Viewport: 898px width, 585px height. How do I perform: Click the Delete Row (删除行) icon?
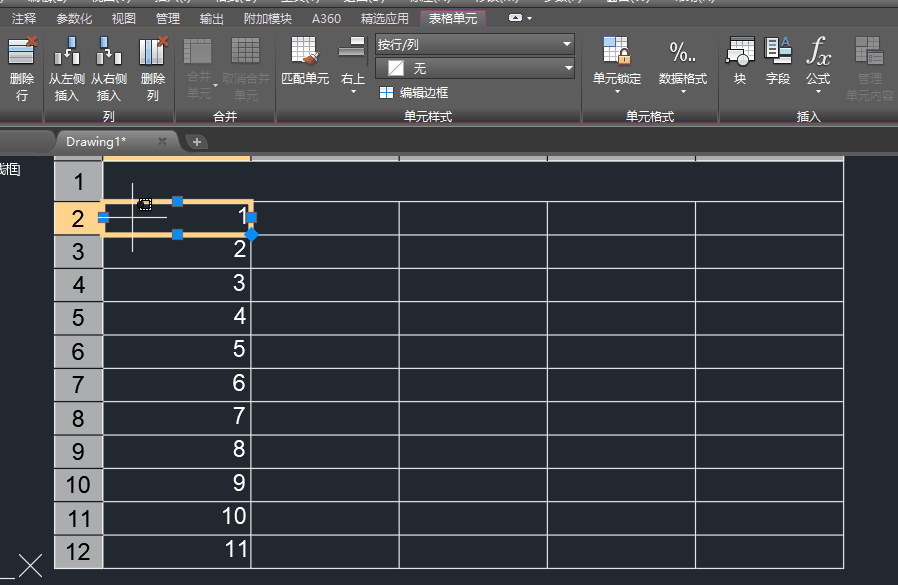(x=21, y=69)
